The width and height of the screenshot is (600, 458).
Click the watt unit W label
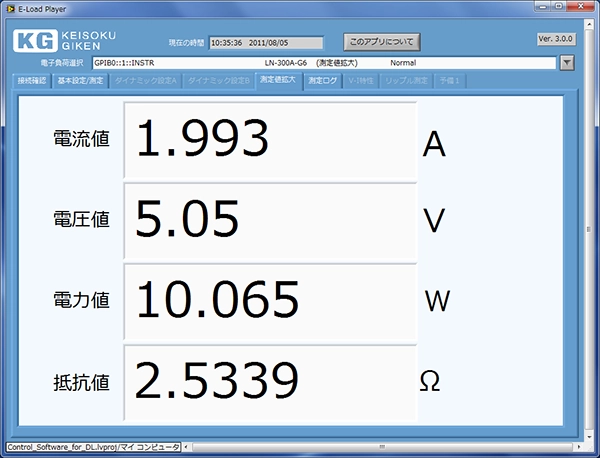[437, 301]
